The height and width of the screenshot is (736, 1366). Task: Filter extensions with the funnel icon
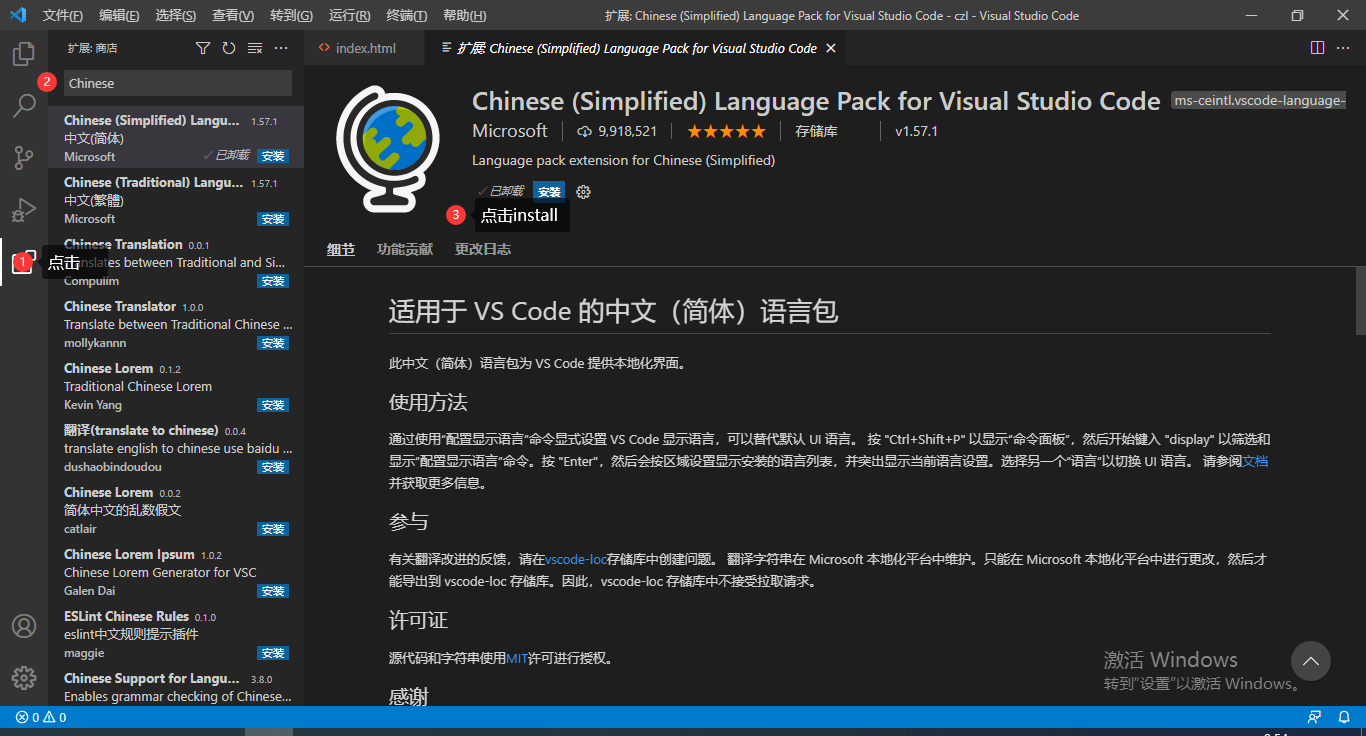click(203, 48)
